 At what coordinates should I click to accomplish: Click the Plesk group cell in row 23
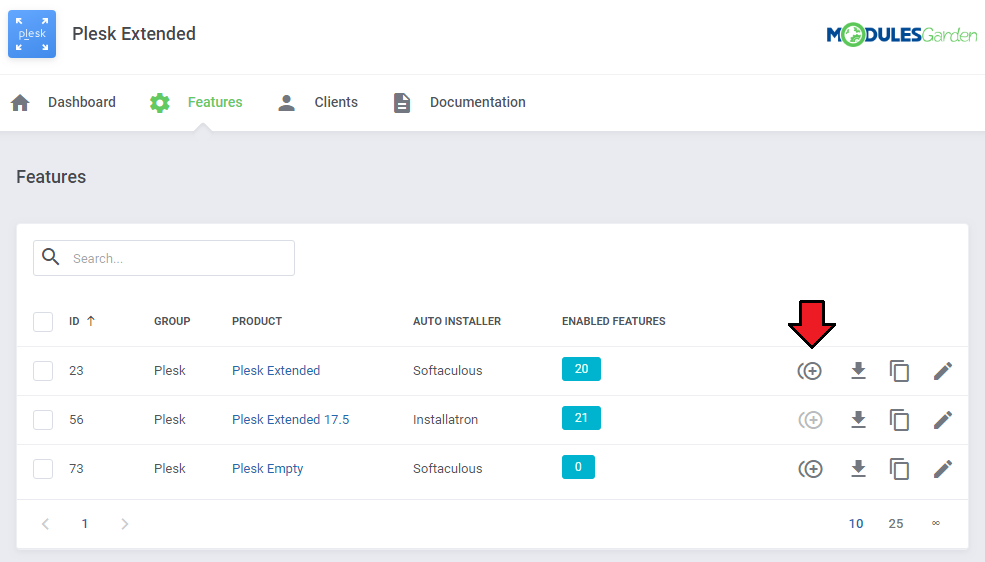pyautogui.click(x=170, y=370)
